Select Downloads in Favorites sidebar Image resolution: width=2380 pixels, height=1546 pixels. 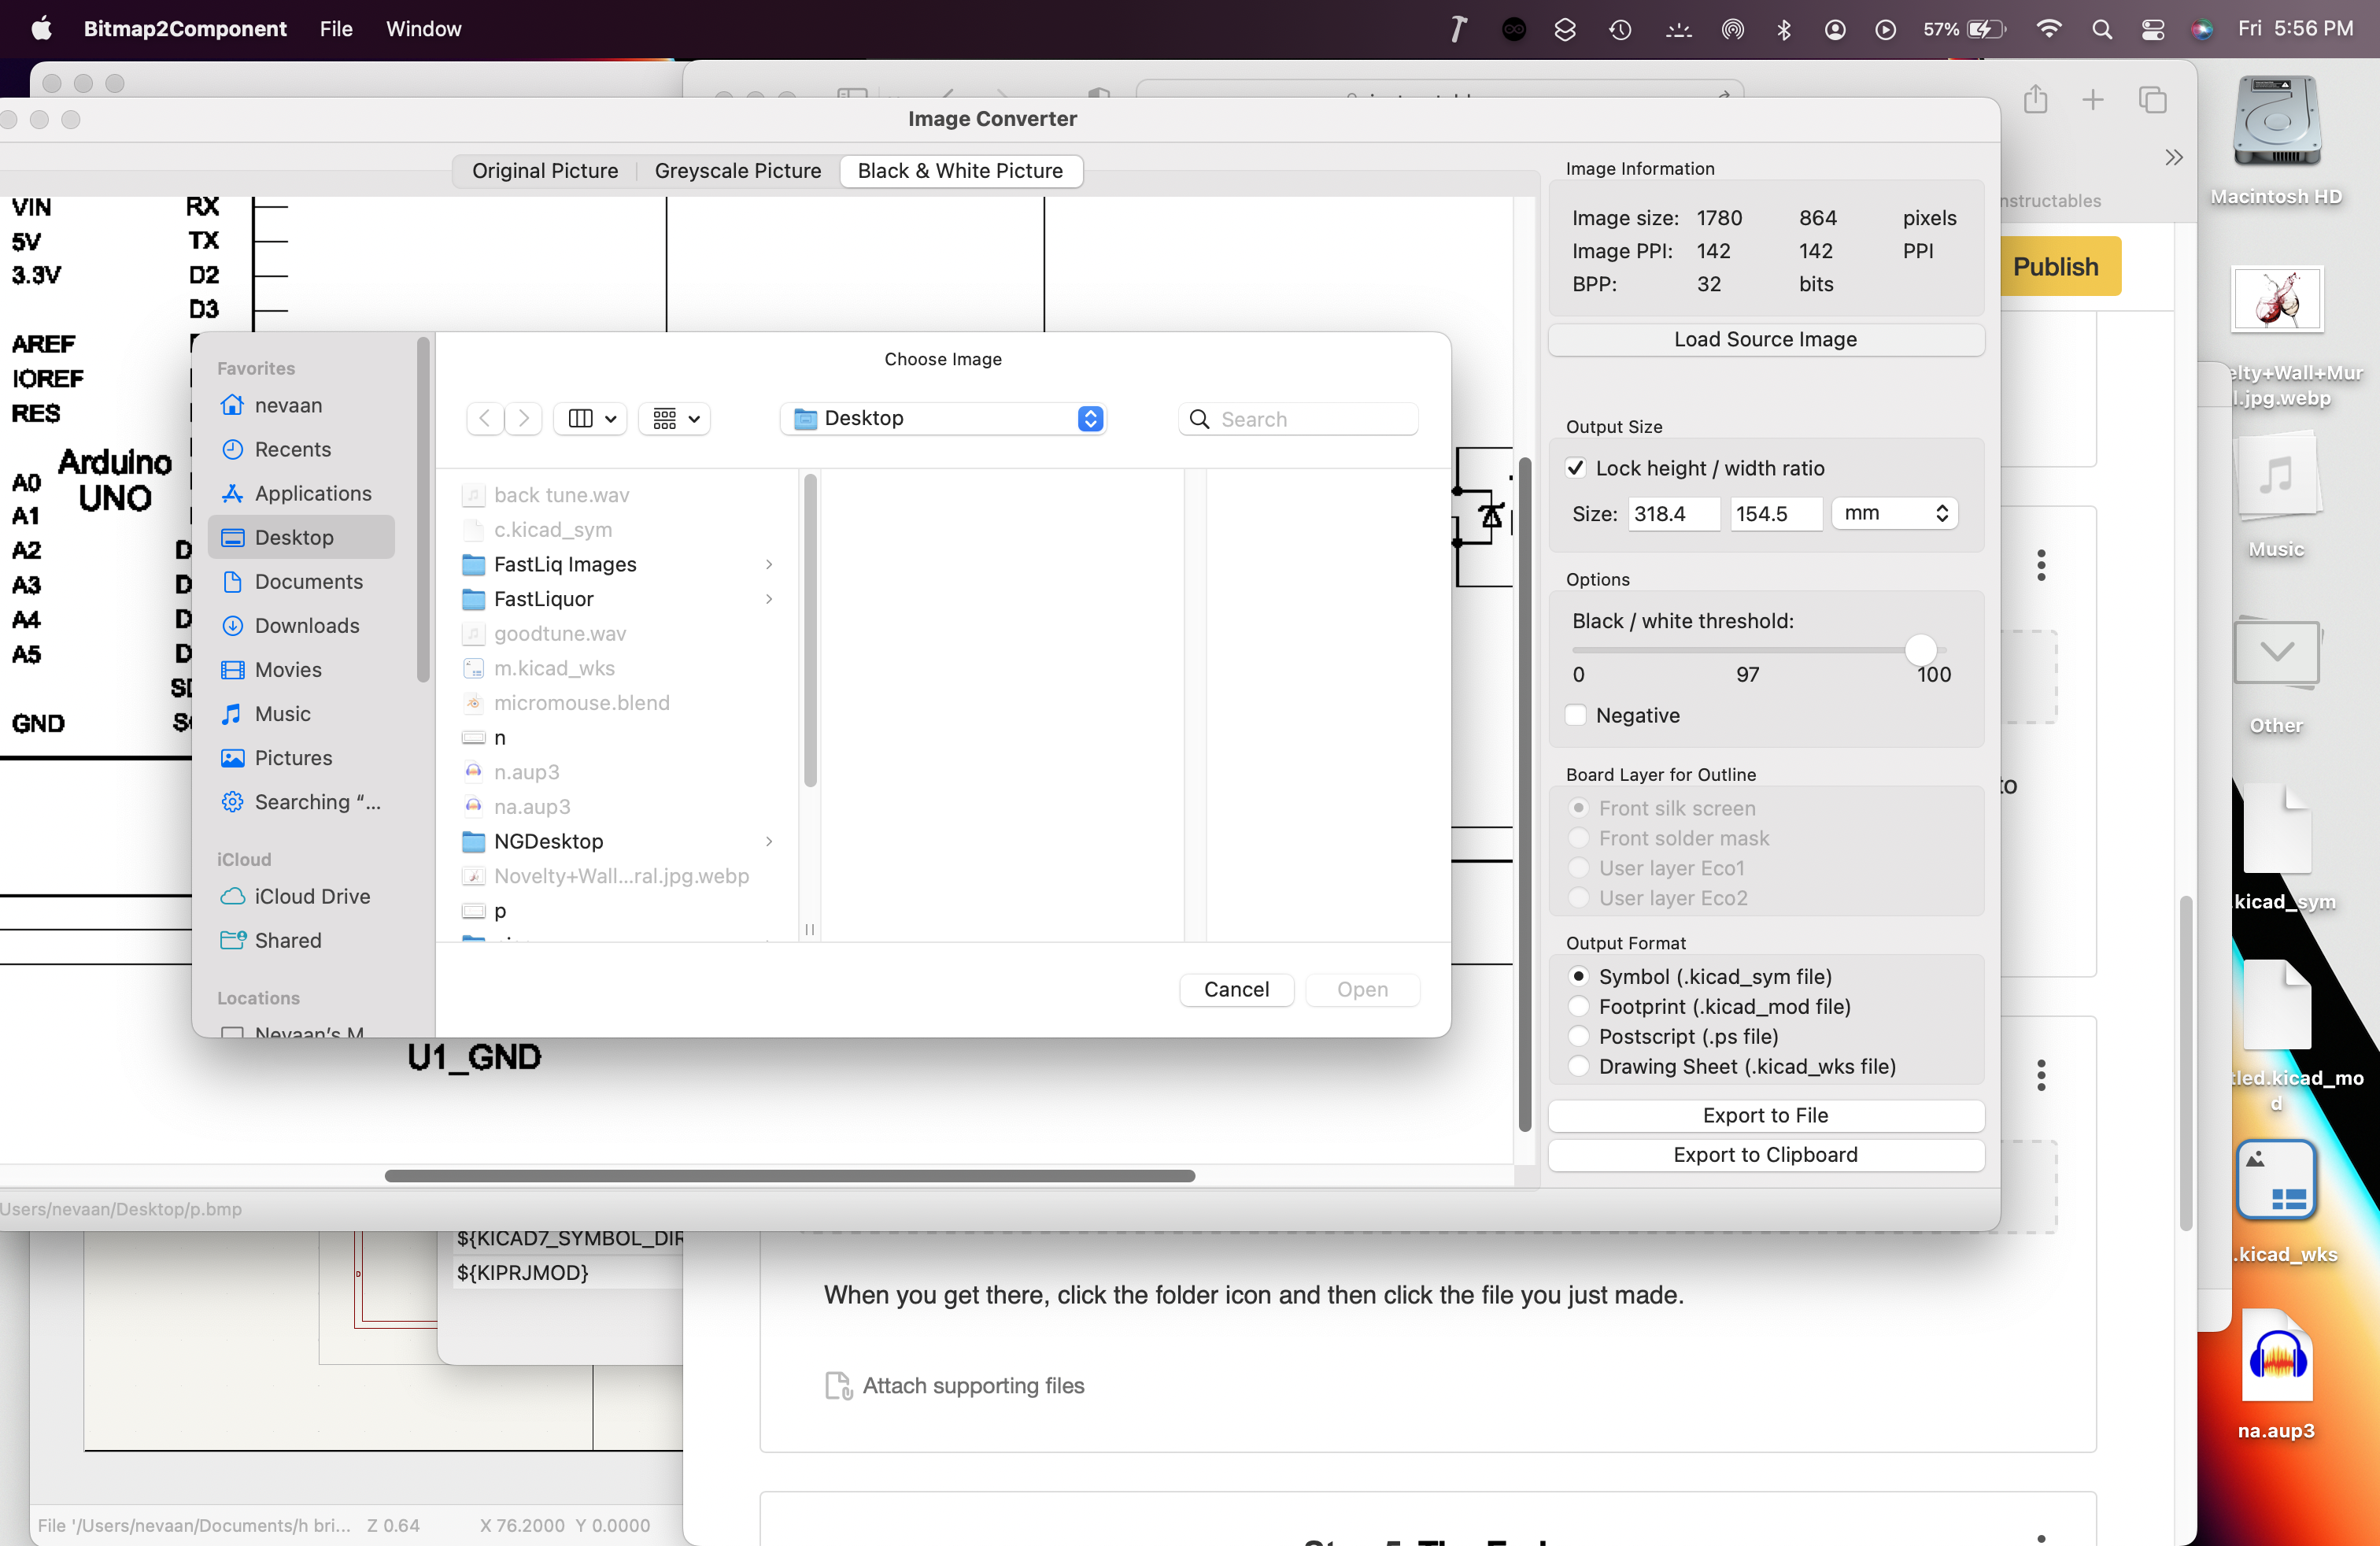[x=306, y=625]
